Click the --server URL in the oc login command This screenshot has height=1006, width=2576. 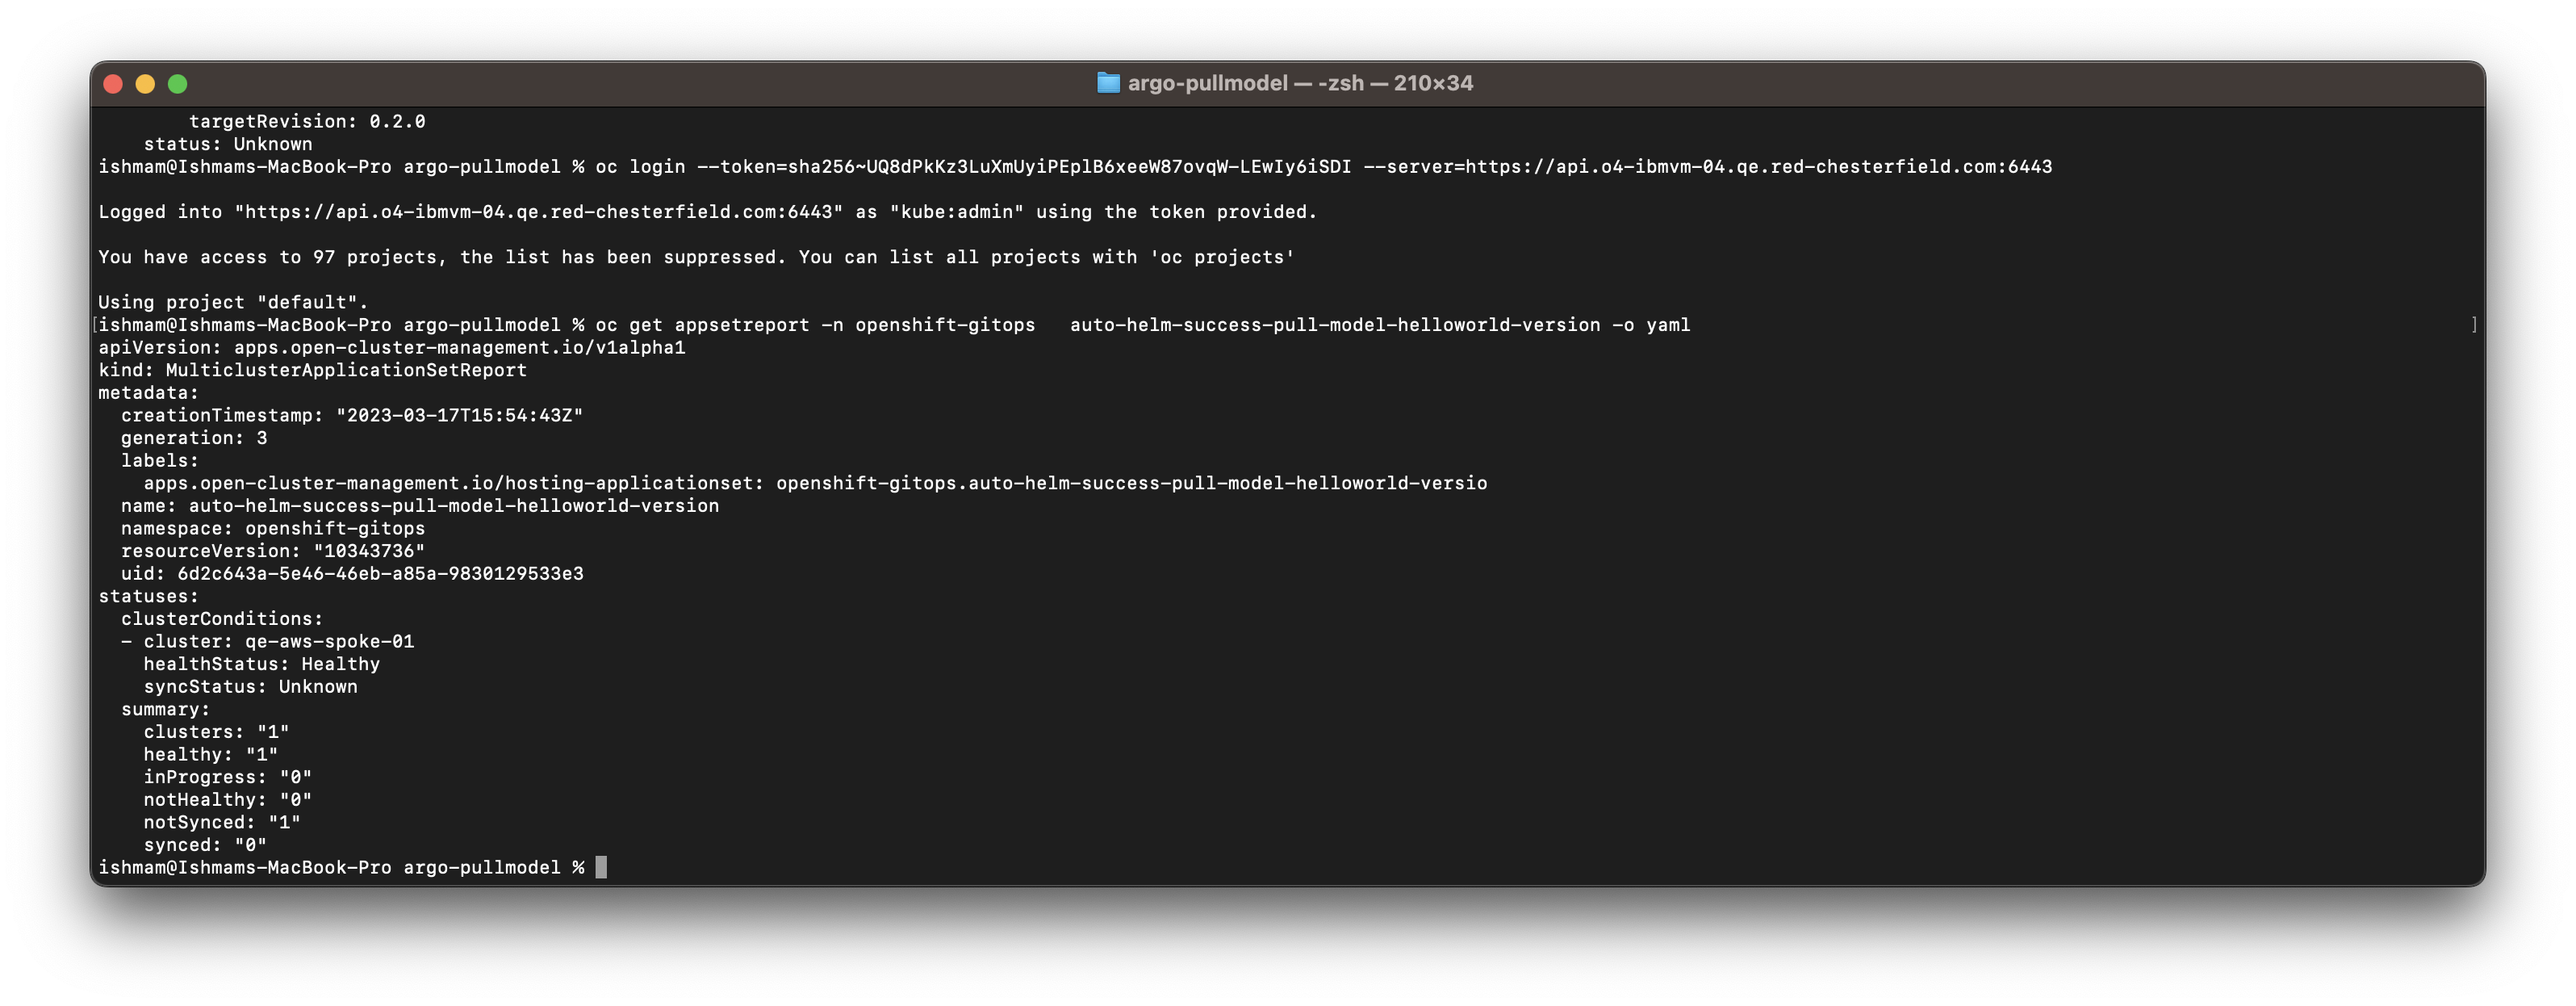pyautogui.click(x=1758, y=167)
